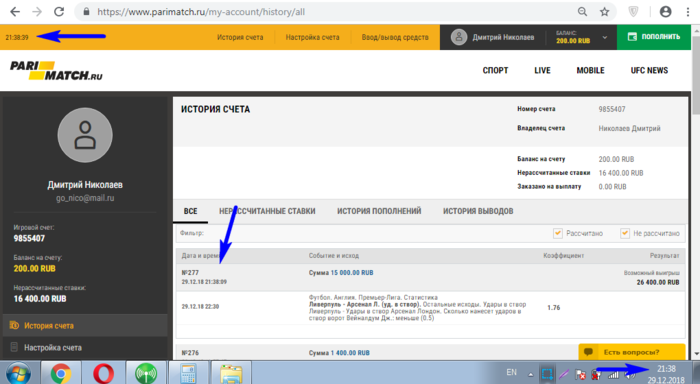Open the Chrome icon in taskbar
700x384 pixels.
tap(61, 373)
